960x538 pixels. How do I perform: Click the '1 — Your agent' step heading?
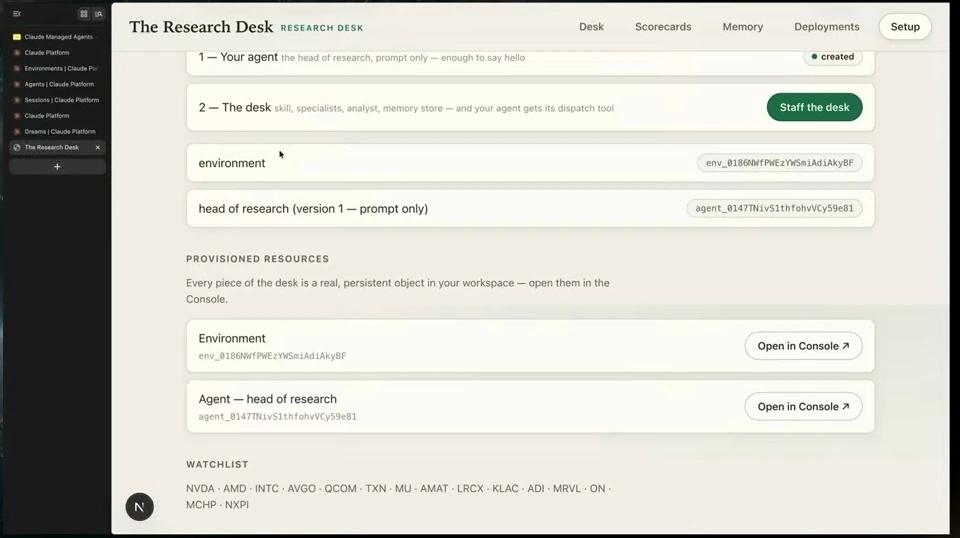pyautogui.click(x=238, y=57)
